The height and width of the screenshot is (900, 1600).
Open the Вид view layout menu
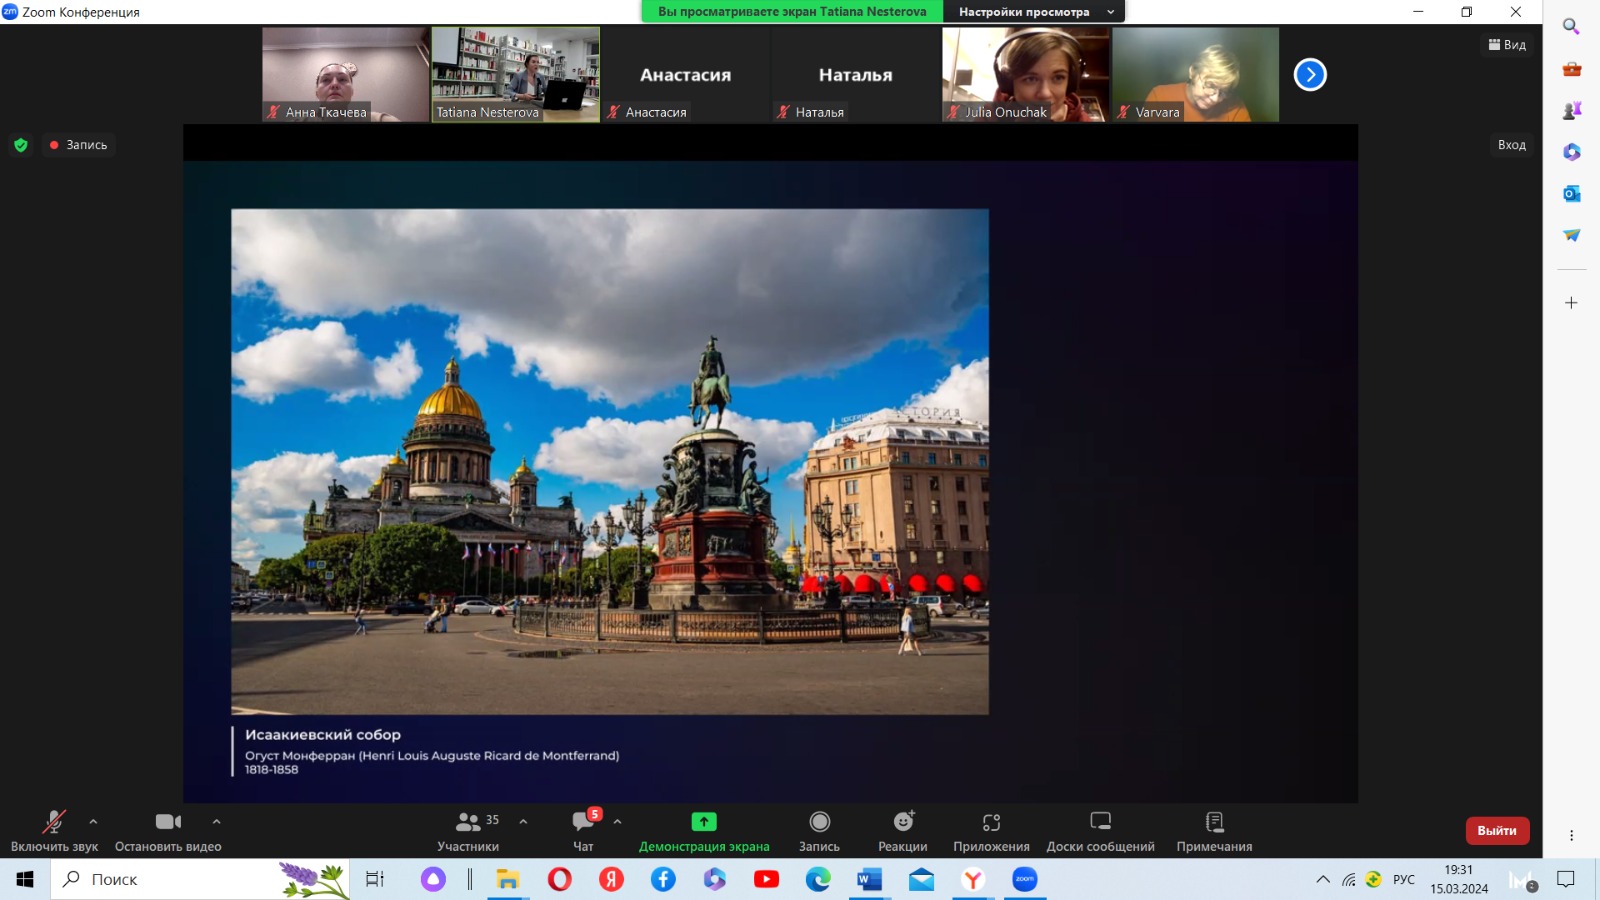1507,45
